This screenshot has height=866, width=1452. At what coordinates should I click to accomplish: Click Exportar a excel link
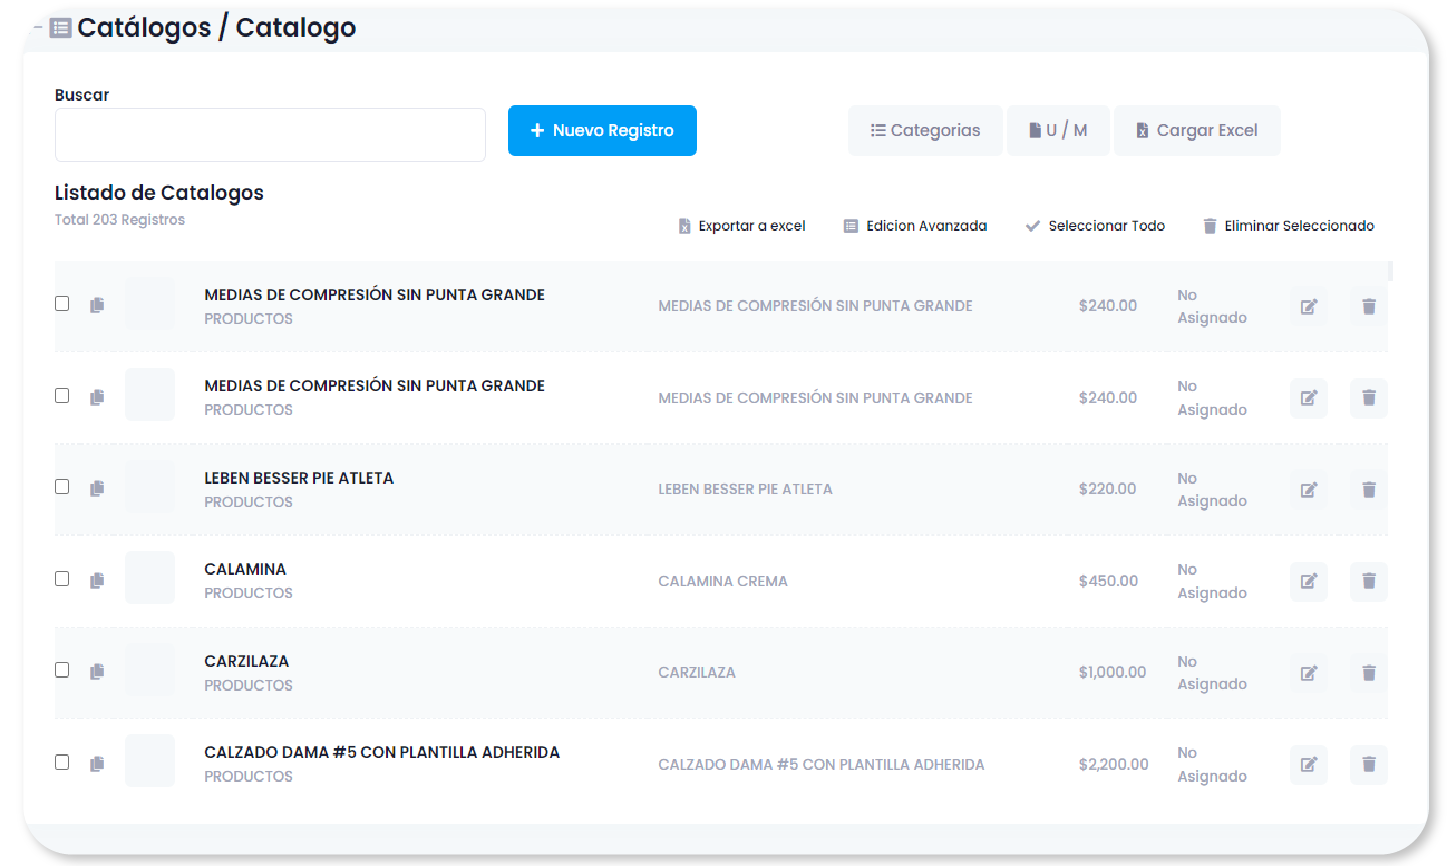[742, 226]
